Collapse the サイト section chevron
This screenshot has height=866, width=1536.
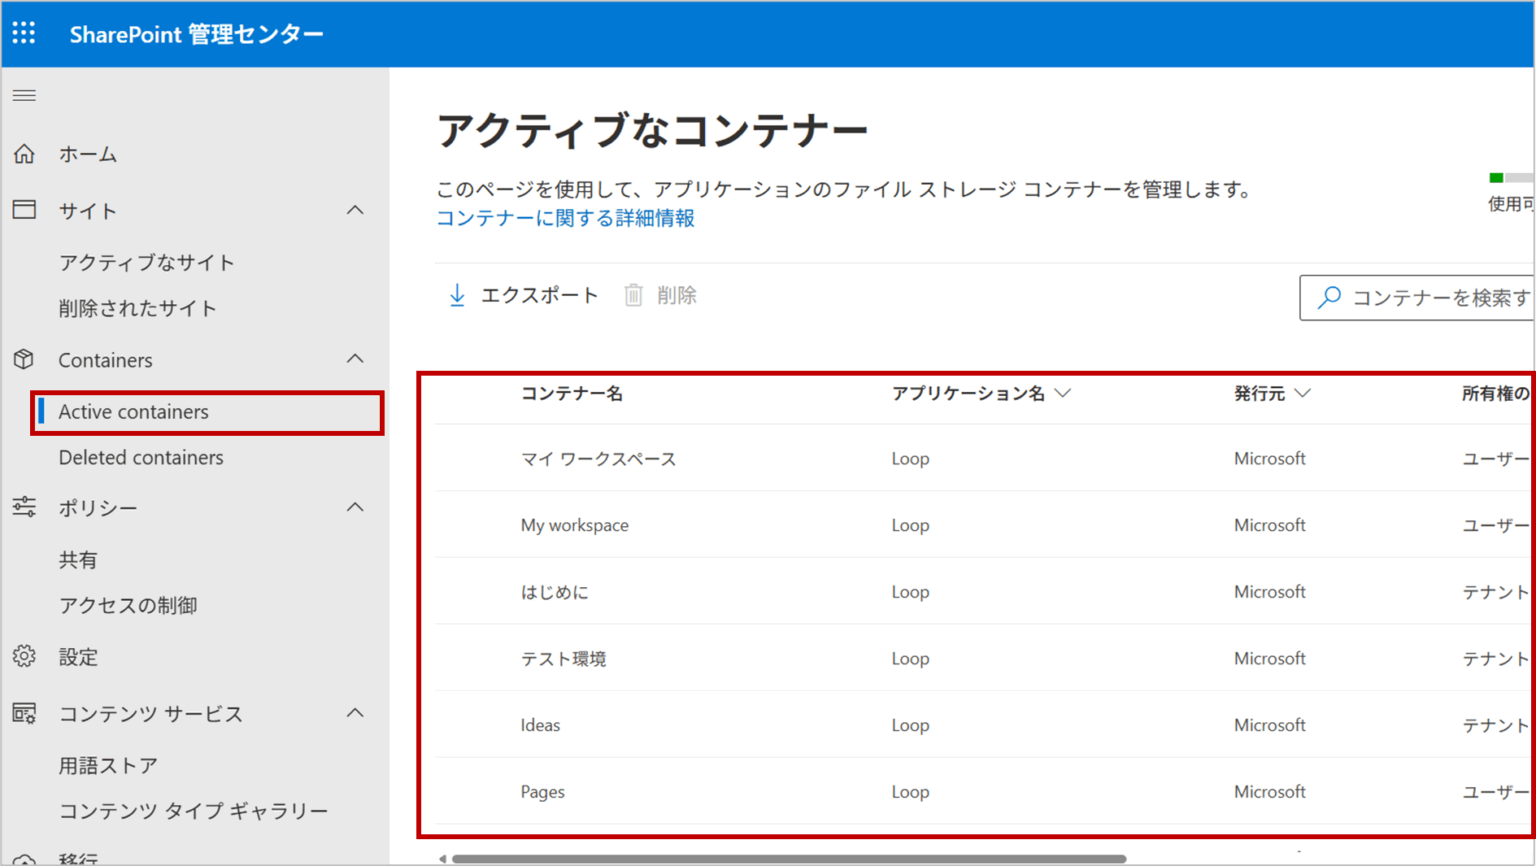click(x=355, y=210)
